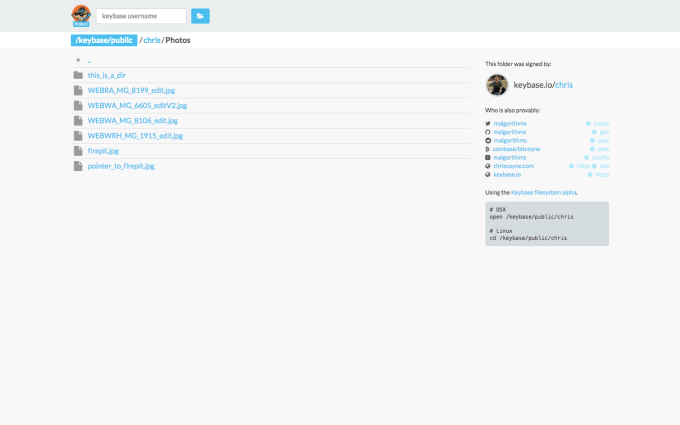Click the keybase username input field
The image size is (680, 425).
[x=141, y=16]
